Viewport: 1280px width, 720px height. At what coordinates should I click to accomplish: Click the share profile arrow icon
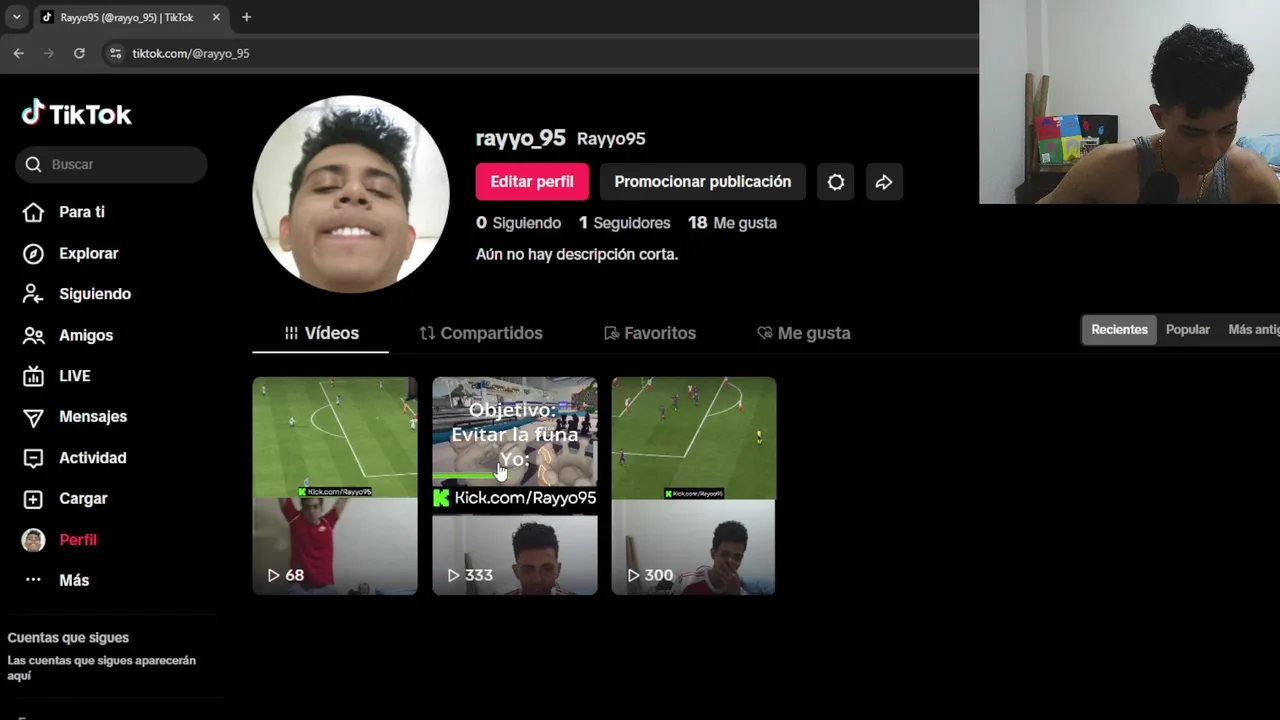(884, 182)
